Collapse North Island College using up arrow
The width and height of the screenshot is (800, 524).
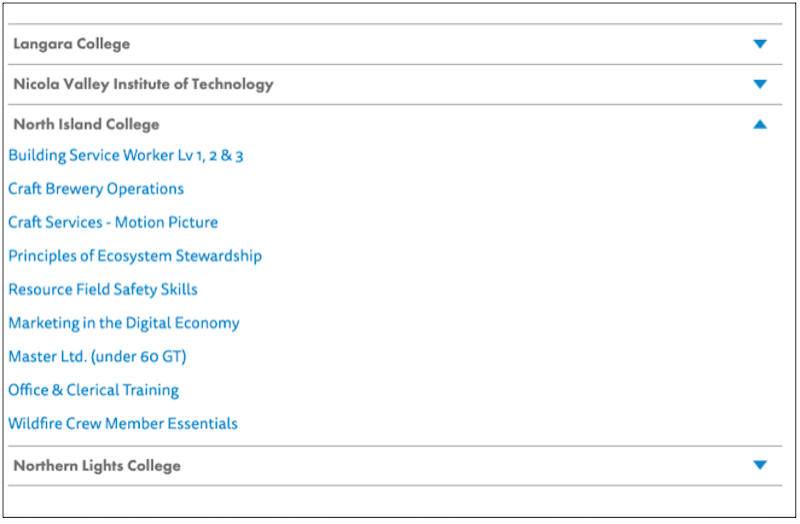pyautogui.click(x=759, y=125)
